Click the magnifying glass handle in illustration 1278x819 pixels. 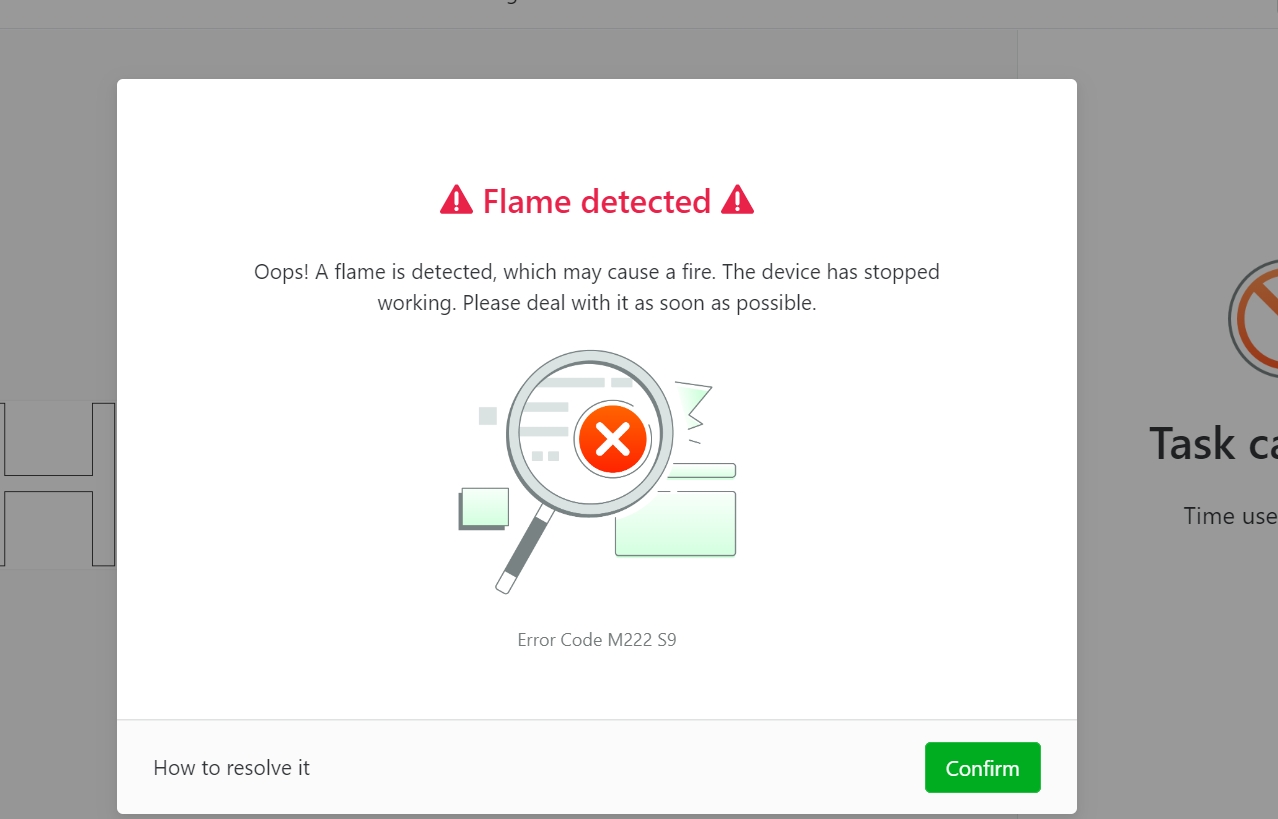click(x=524, y=549)
